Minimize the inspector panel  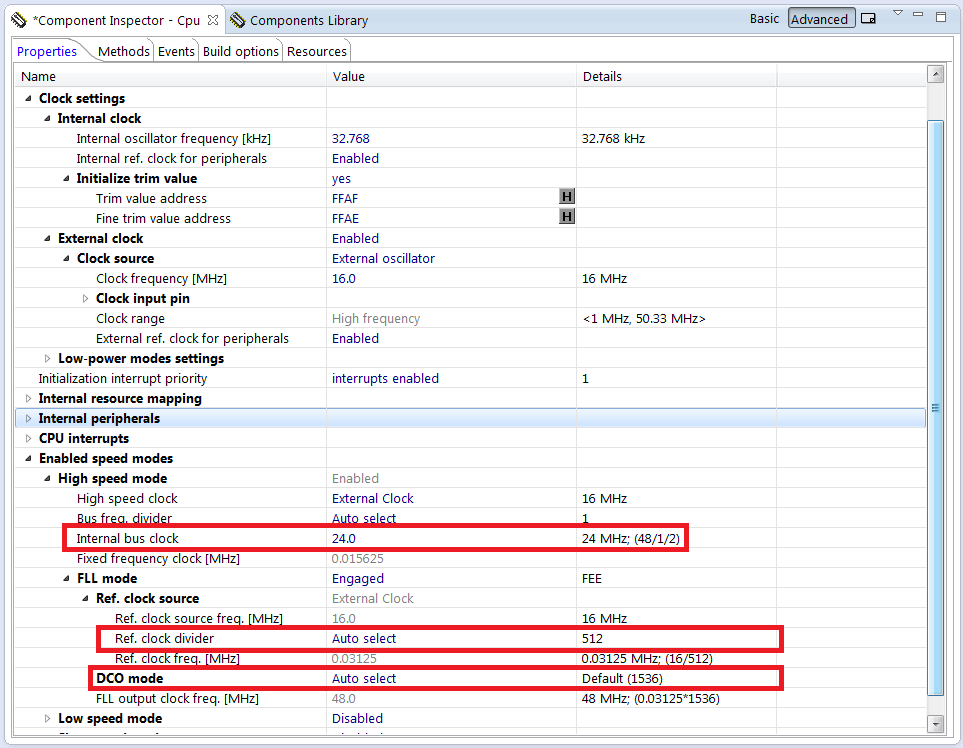pyautogui.click(x=918, y=14)
